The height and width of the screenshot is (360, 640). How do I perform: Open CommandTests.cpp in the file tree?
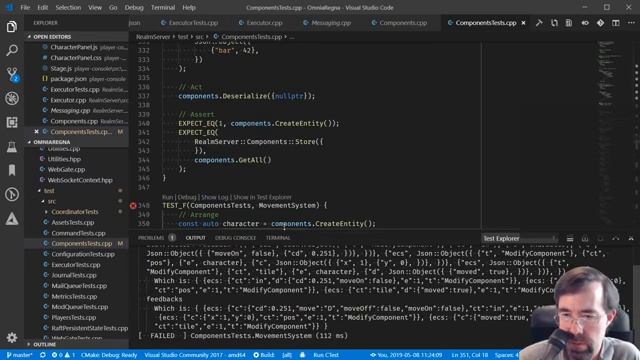[78, 233]
